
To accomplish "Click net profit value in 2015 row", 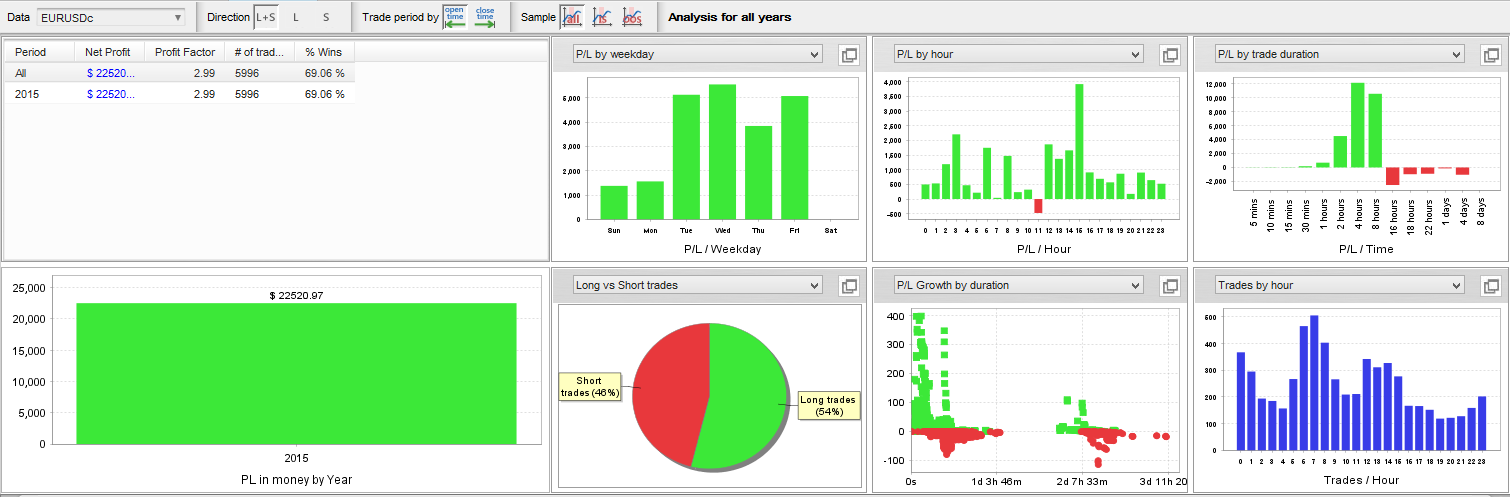I will coord(110,94).
